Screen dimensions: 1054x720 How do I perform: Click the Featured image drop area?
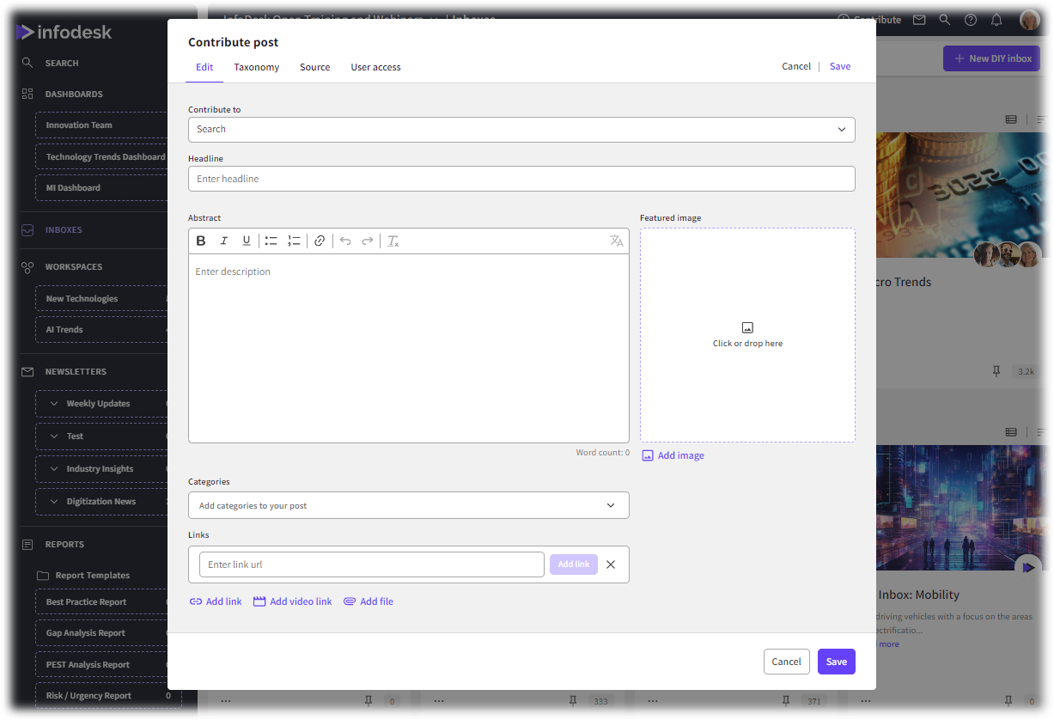click(747, 333)
